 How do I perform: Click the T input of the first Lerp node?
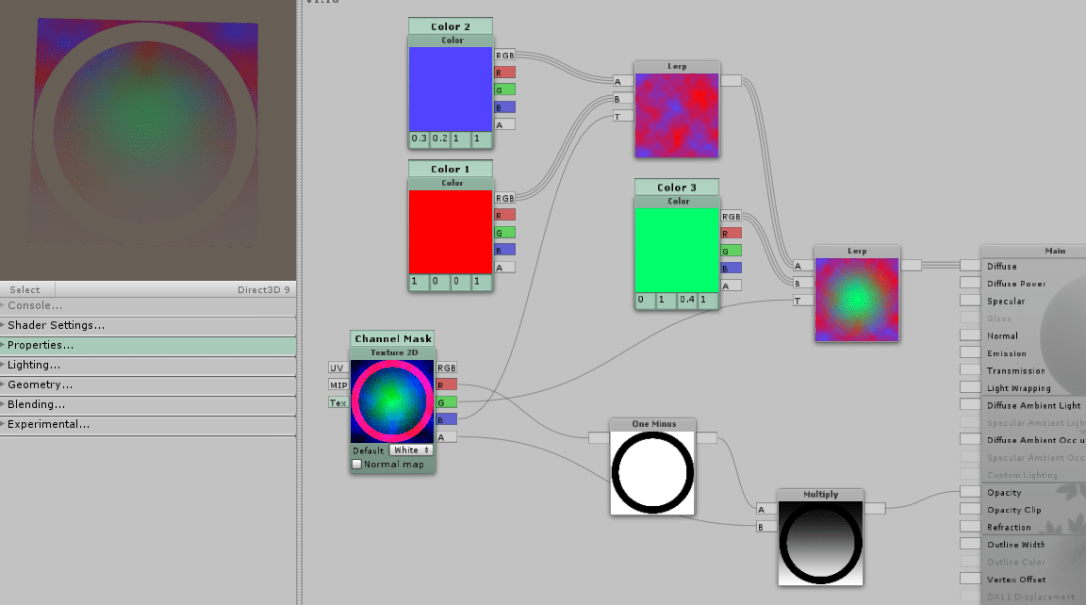tap(618, 116)
